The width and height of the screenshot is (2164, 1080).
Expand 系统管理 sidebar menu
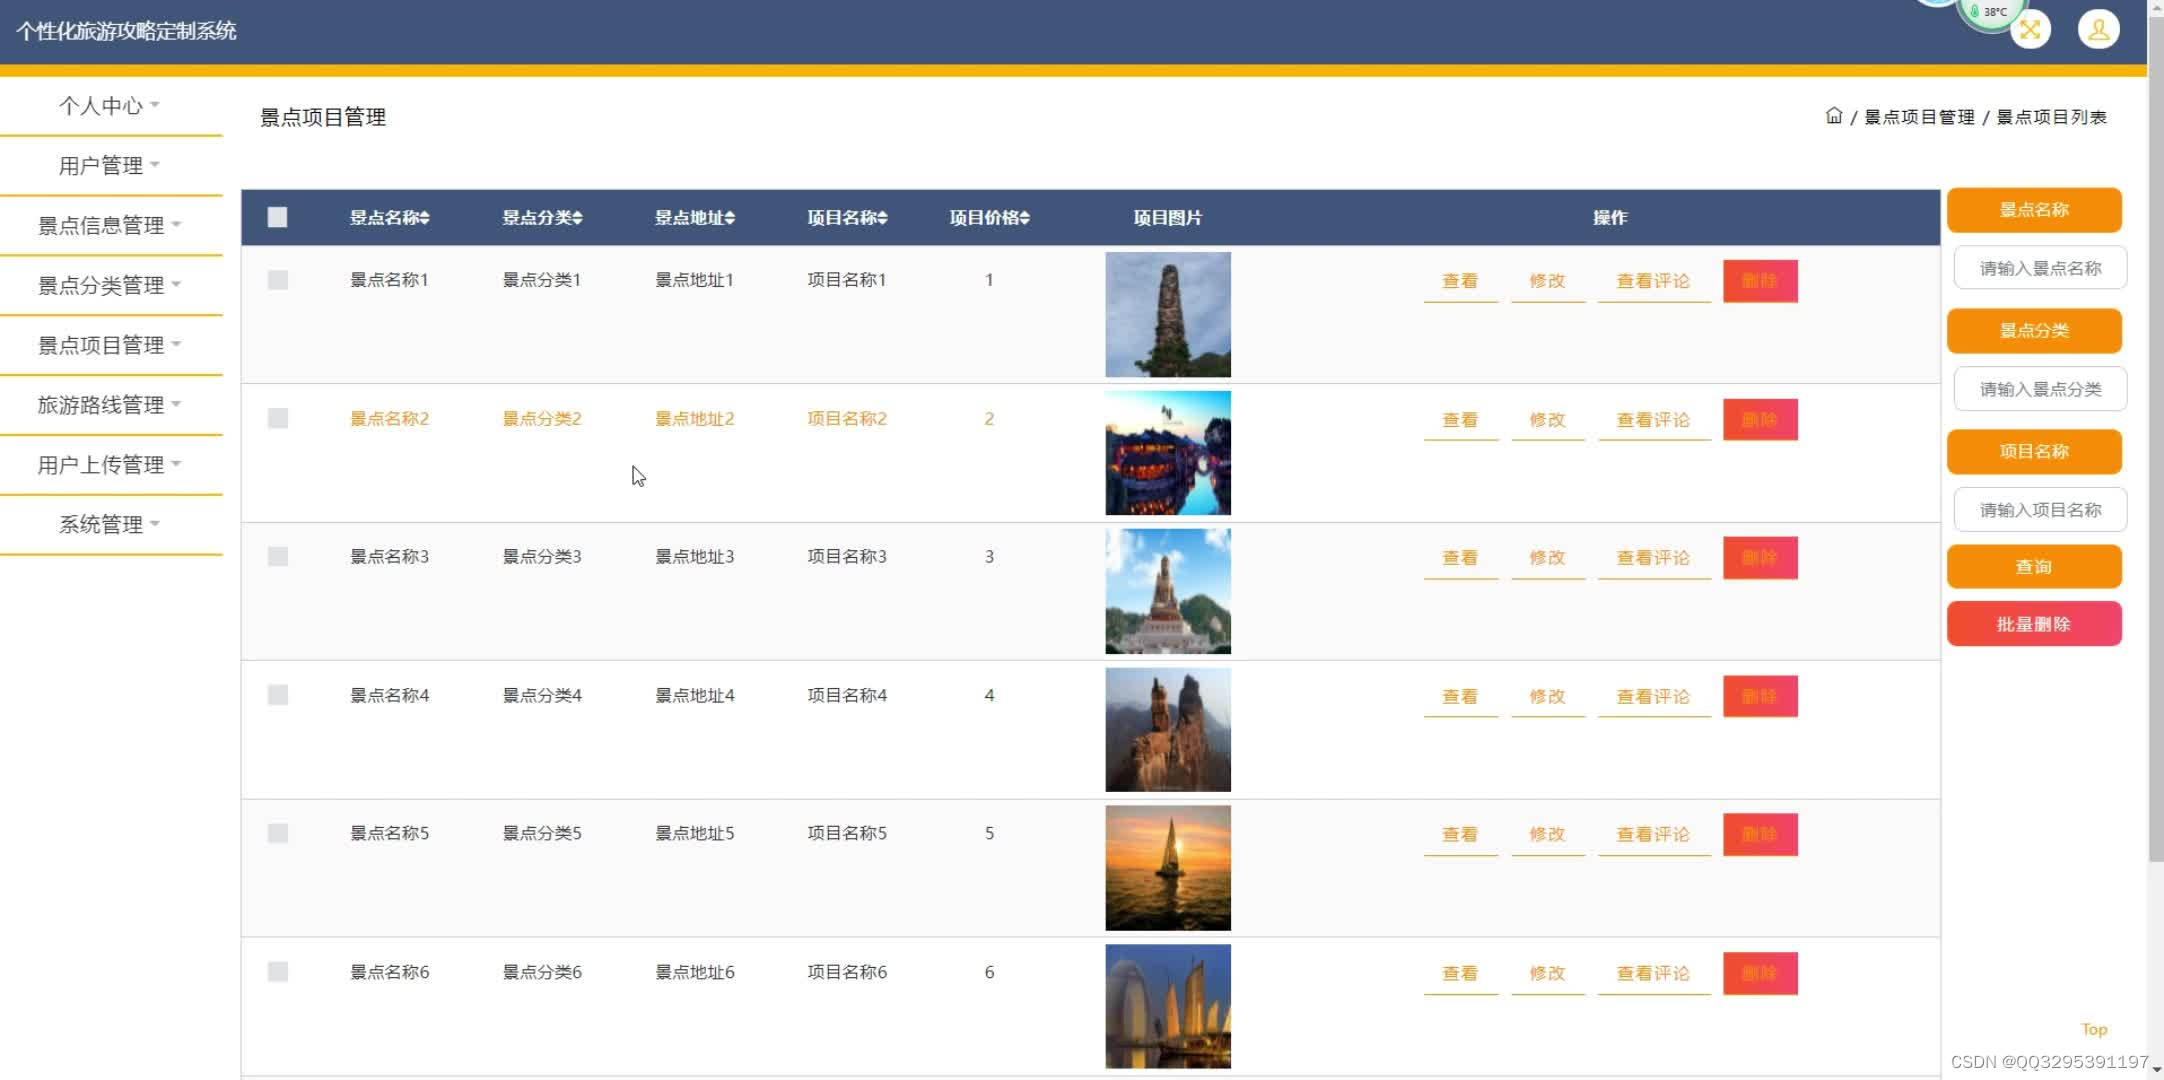click(x=110, y=525)
